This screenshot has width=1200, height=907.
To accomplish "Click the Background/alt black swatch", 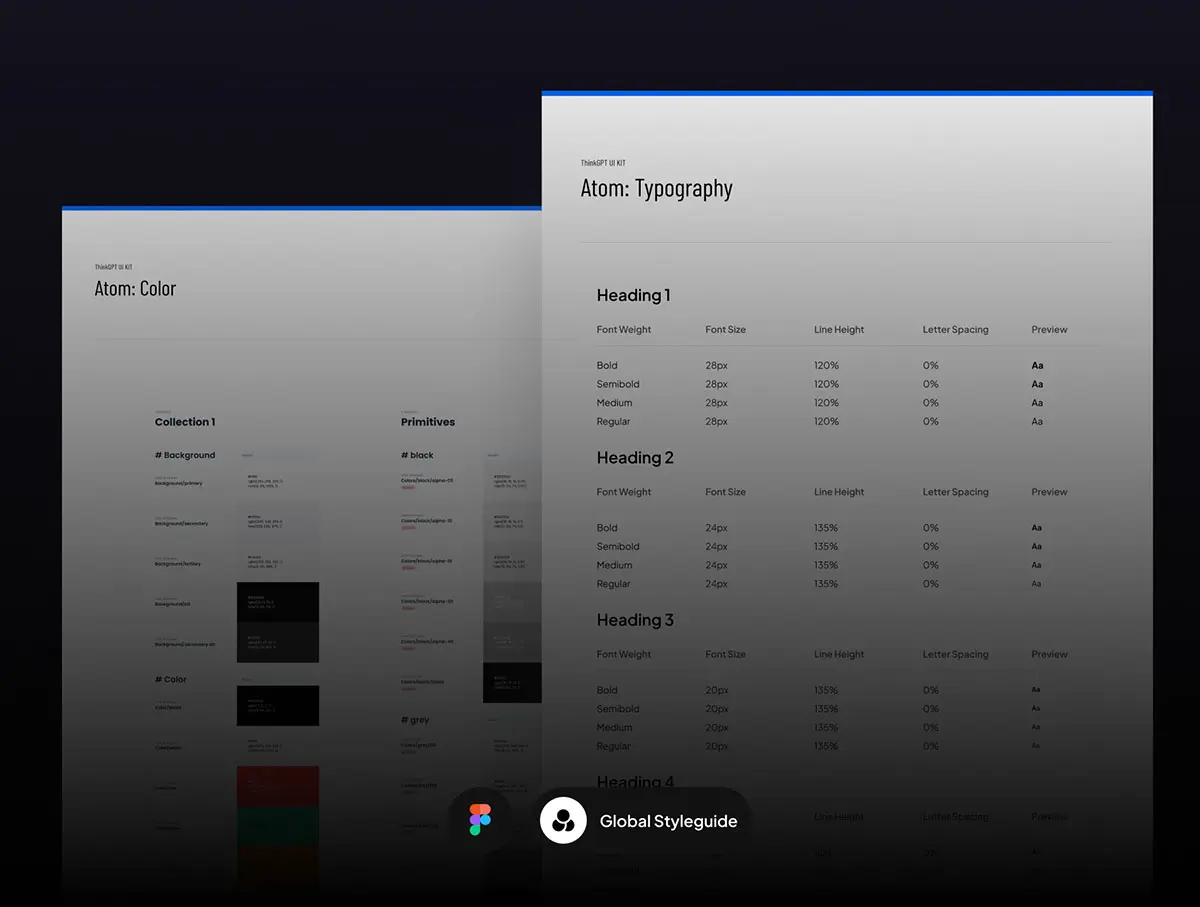I will [278, 603].
